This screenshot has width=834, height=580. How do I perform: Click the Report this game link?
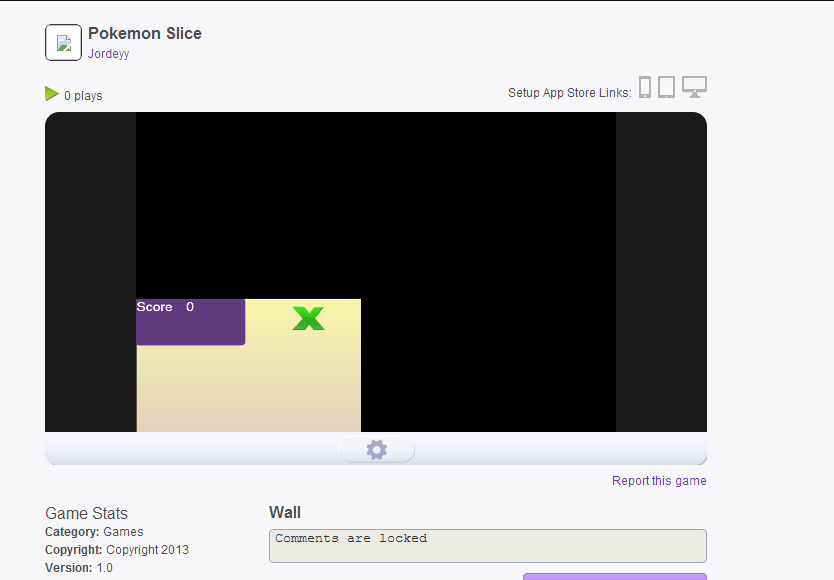pyautogui.click(x=659, y=480)
